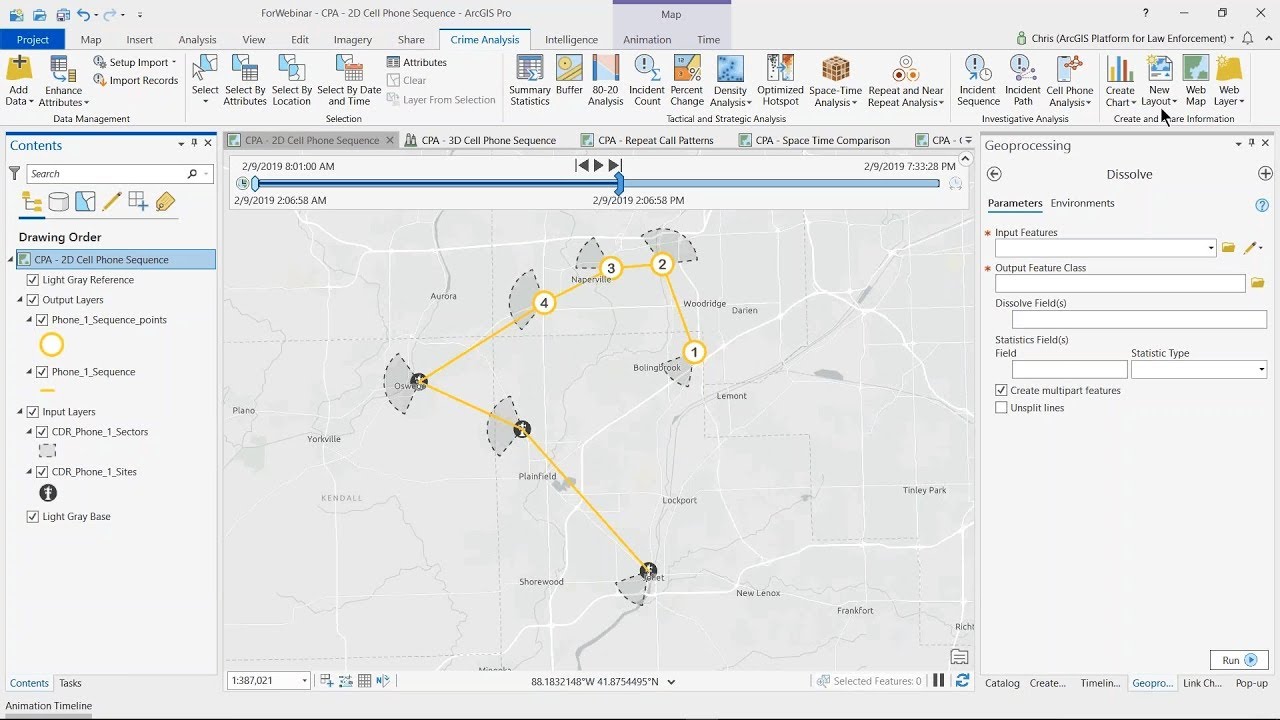Hide the Light Gray Base layer
This screenshot has height=720, width=1280.
click(33, 517)
